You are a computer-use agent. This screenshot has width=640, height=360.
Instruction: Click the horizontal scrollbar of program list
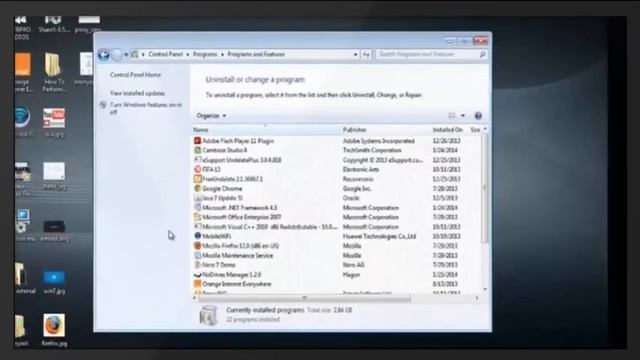click(304, 298)
